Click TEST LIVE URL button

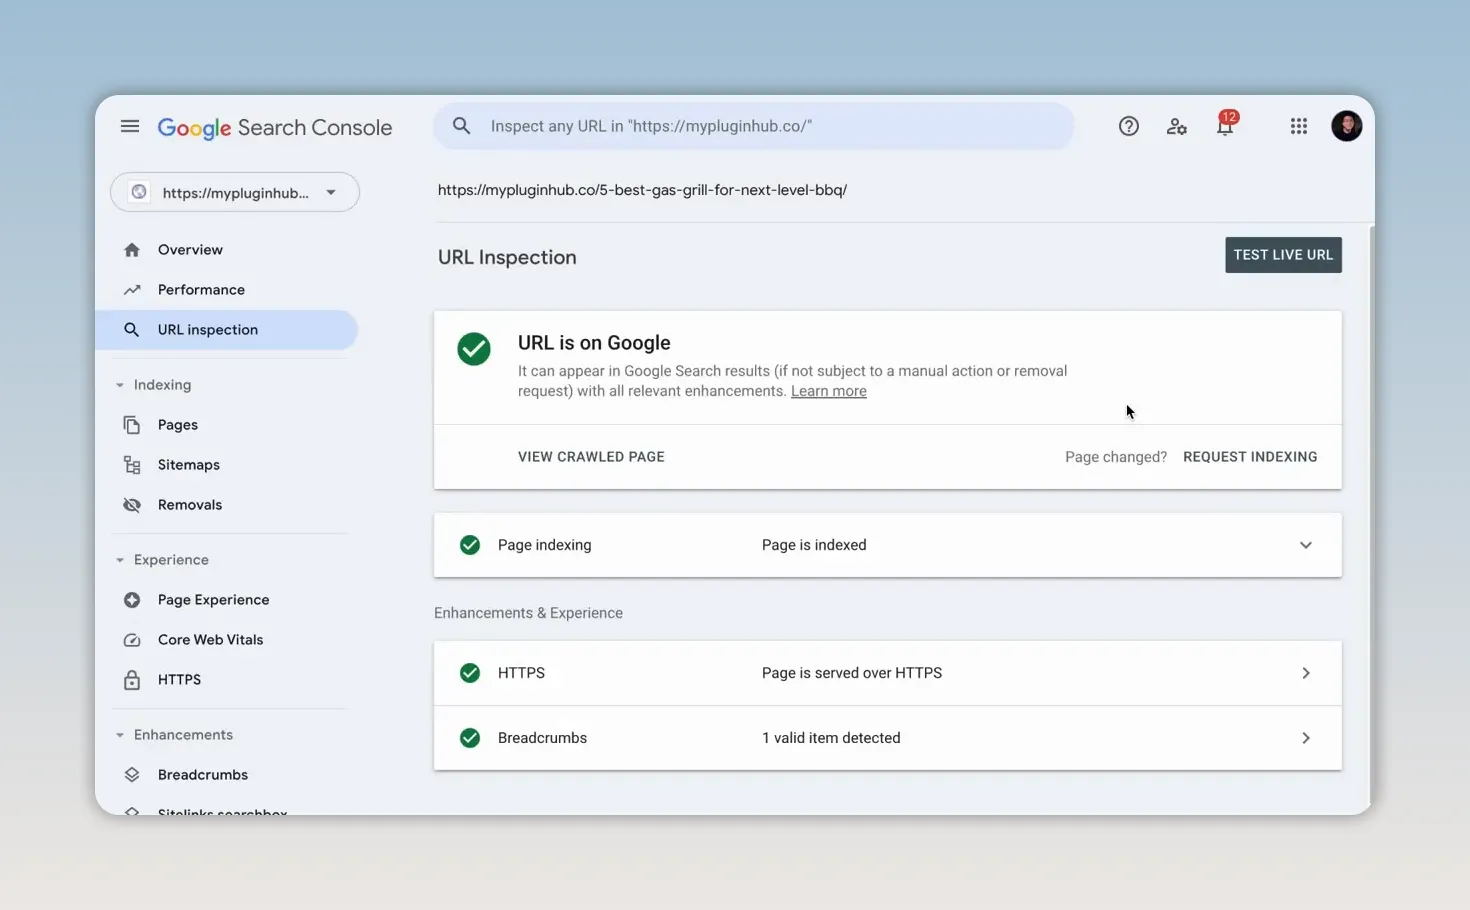coord(1283,255)
